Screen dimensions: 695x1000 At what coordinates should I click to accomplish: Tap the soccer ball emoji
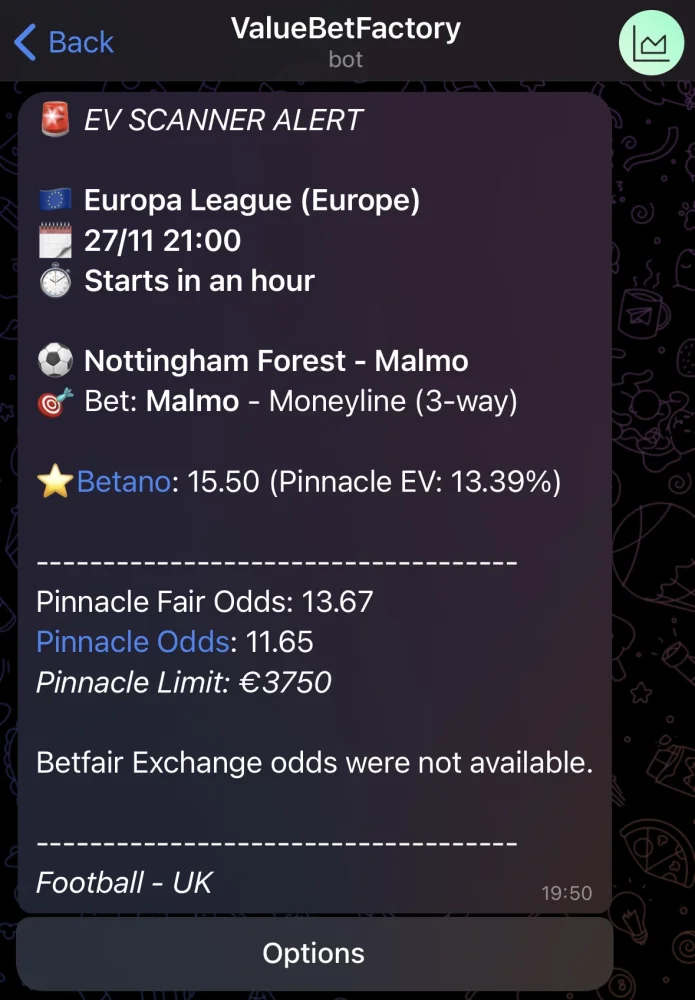pos(55,360)
